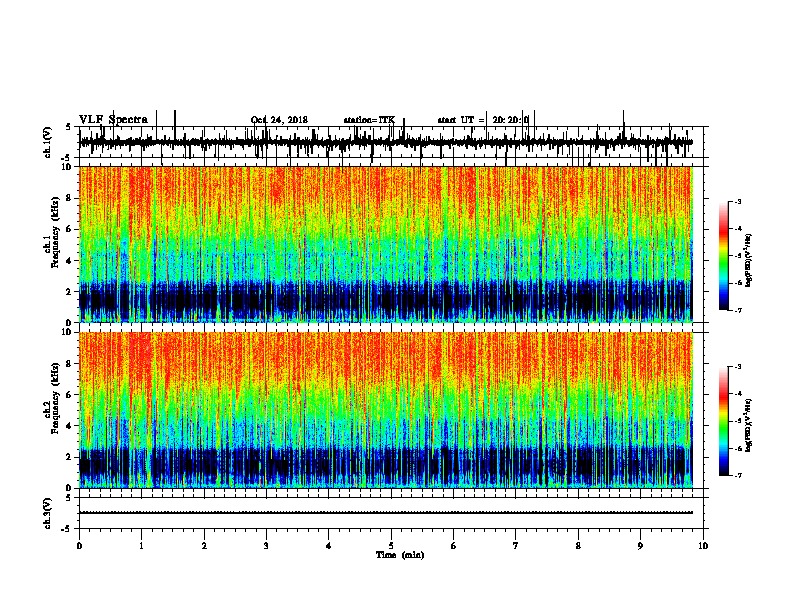Click the -3 value on ch.1 colorbar

tap(737, 201)
